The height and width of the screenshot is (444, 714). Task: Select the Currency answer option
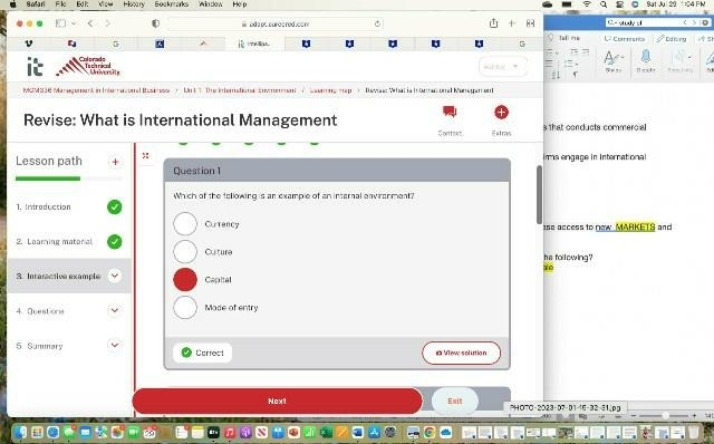pyautogui.click(x=185, y=224)
